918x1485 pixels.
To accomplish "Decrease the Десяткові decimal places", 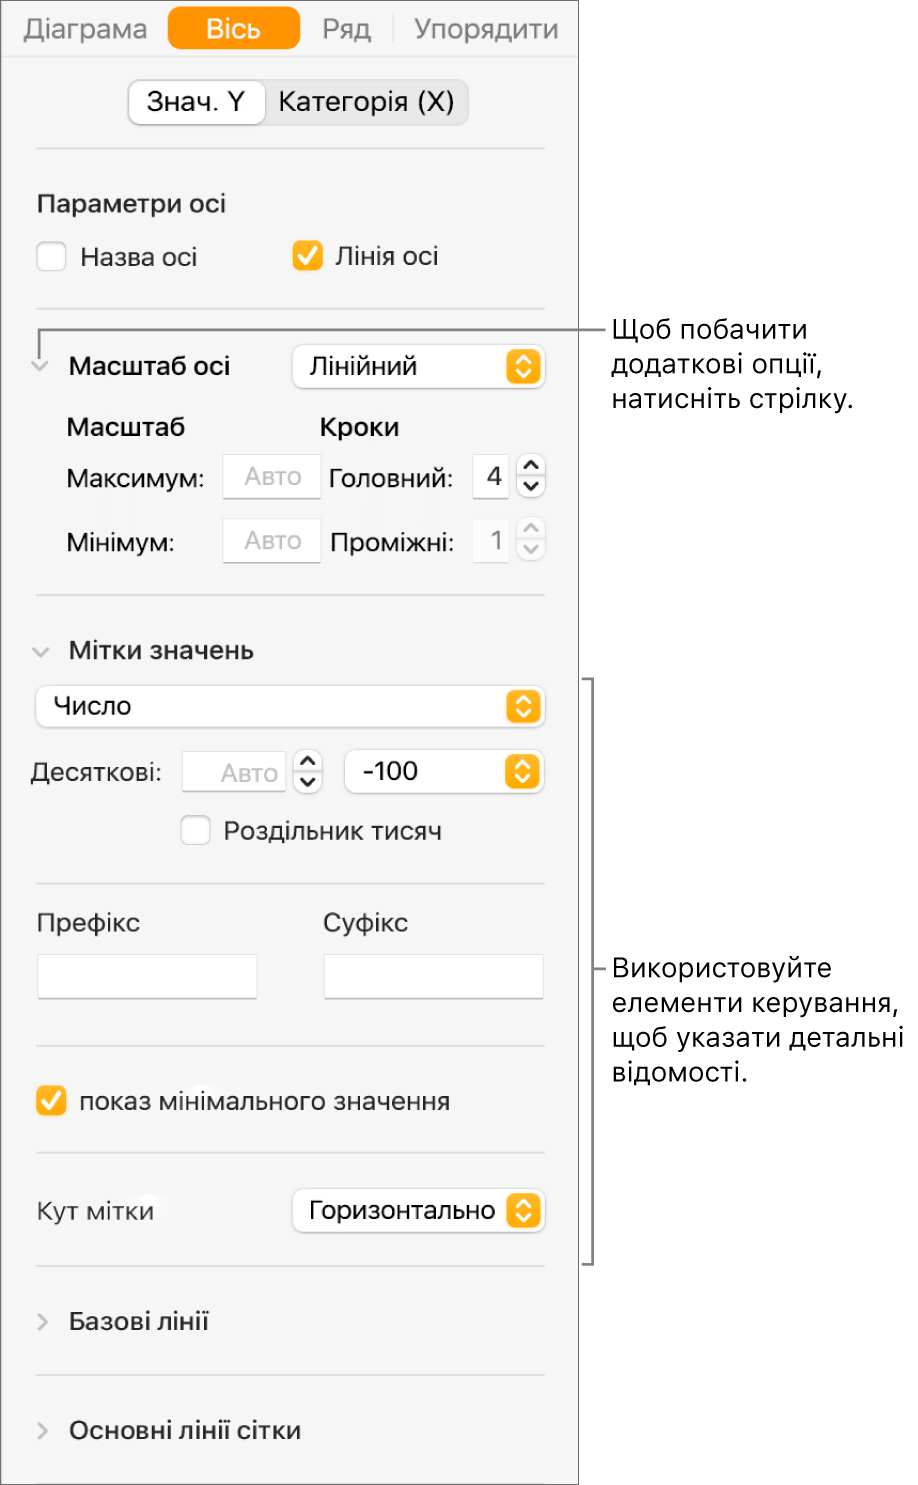I will (x=308, y=783).
